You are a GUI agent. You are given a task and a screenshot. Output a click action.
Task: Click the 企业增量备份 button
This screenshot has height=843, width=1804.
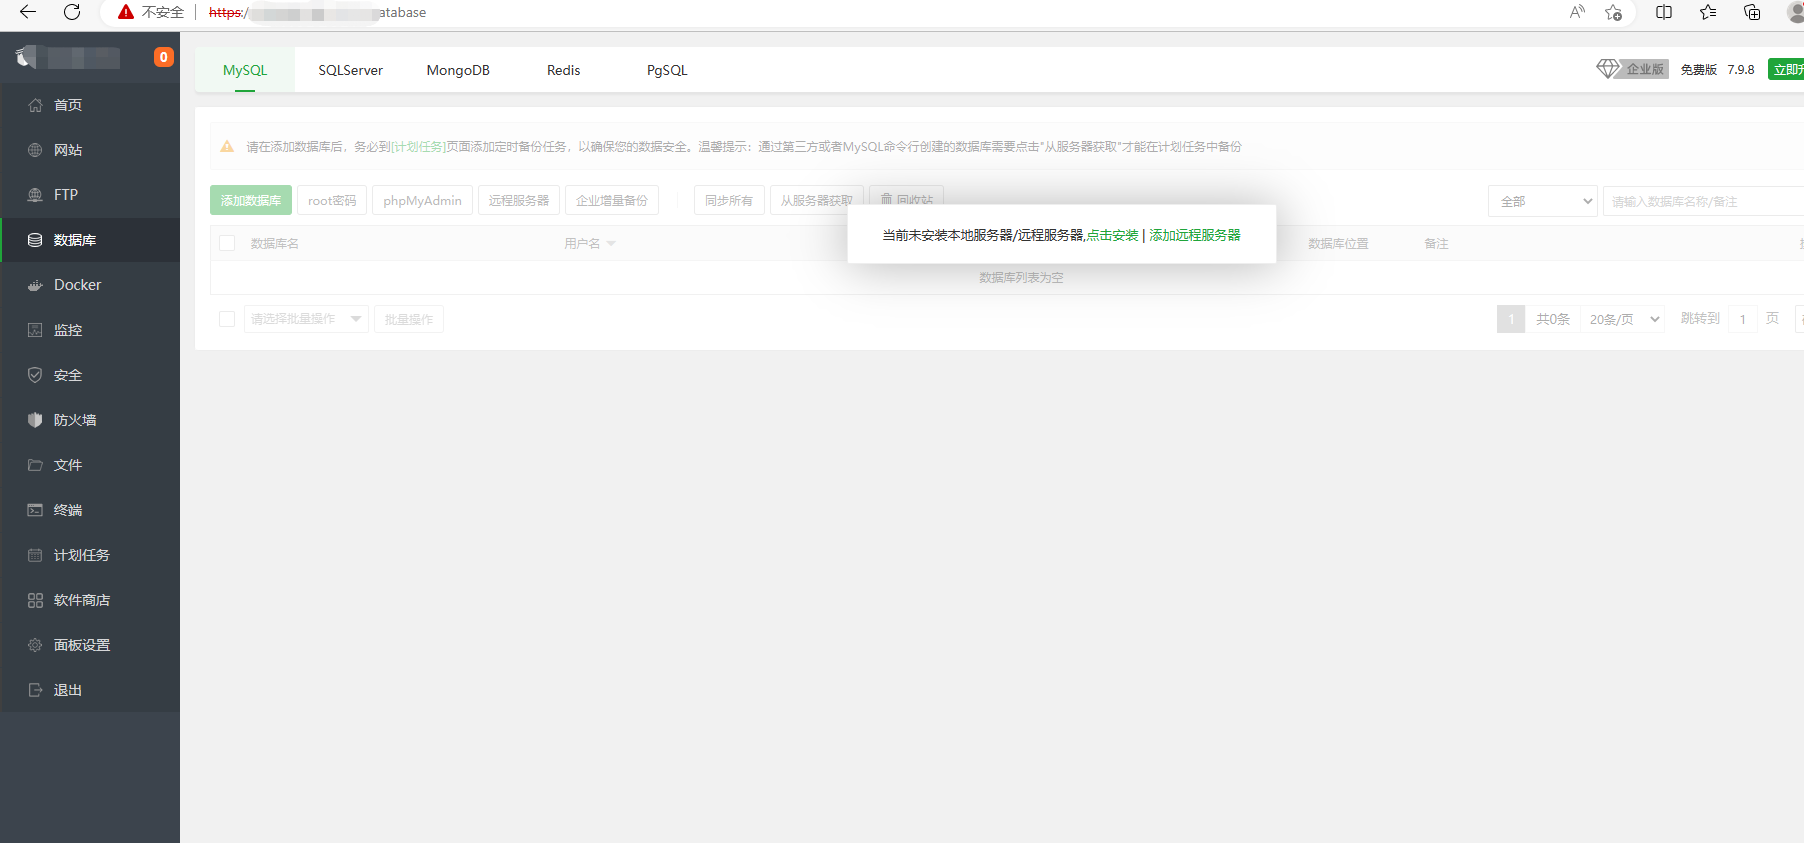point(612,200)
